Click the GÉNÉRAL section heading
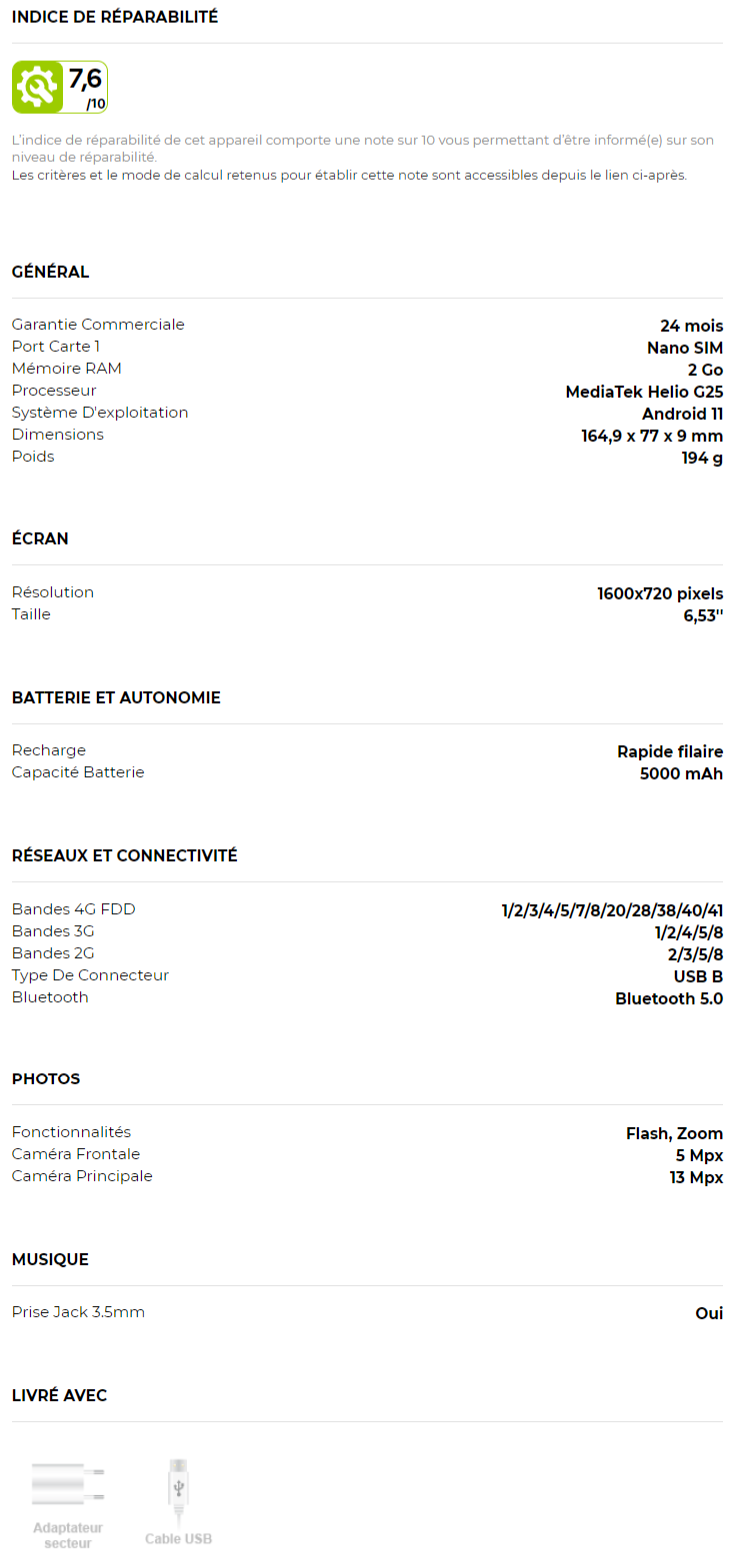This screenshot has width=731, height=1568. pos(51,272)
